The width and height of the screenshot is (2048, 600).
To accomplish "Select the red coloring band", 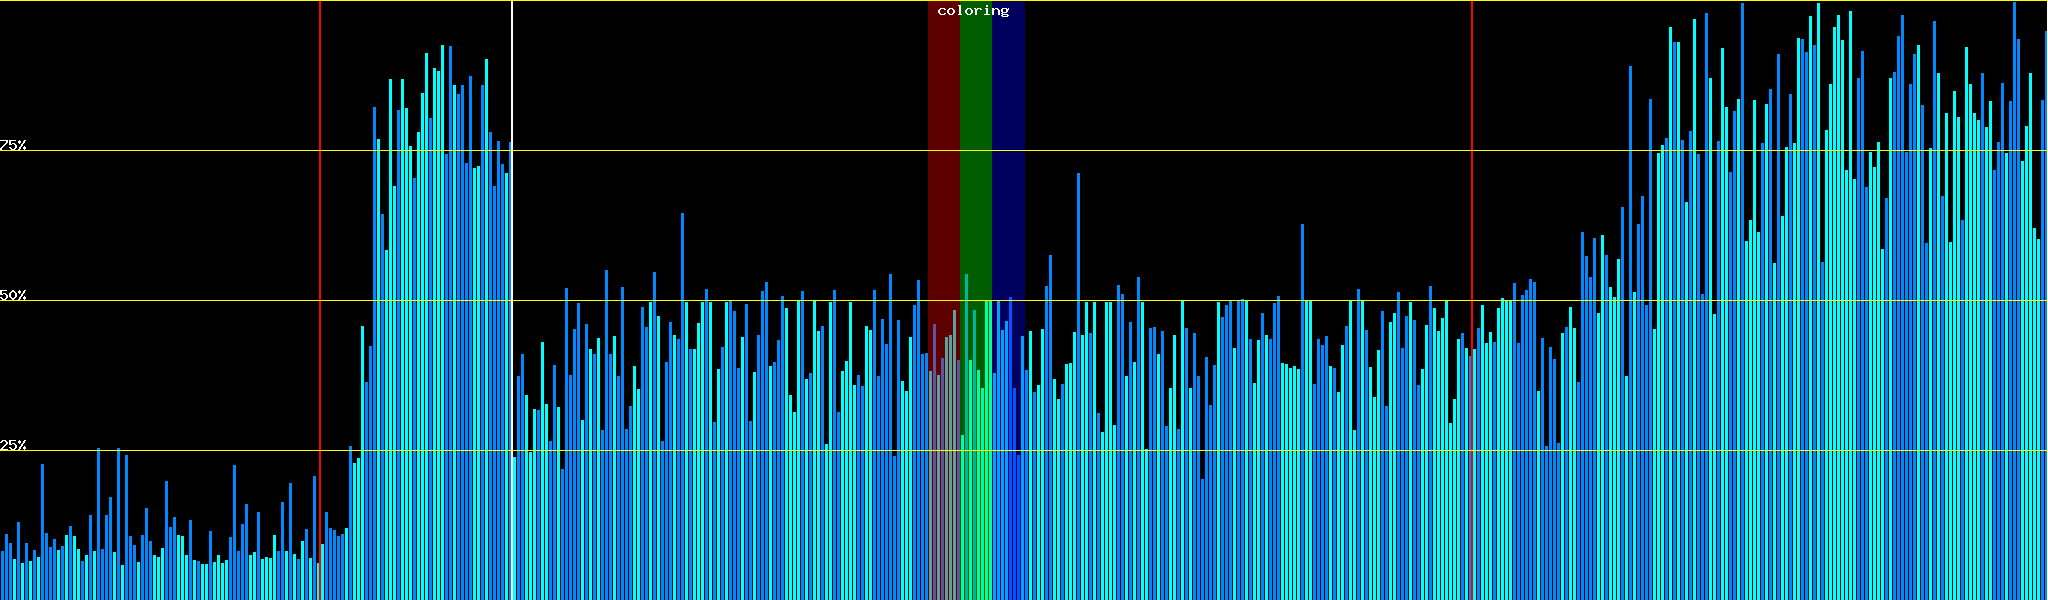I will (x=943, y=150).
